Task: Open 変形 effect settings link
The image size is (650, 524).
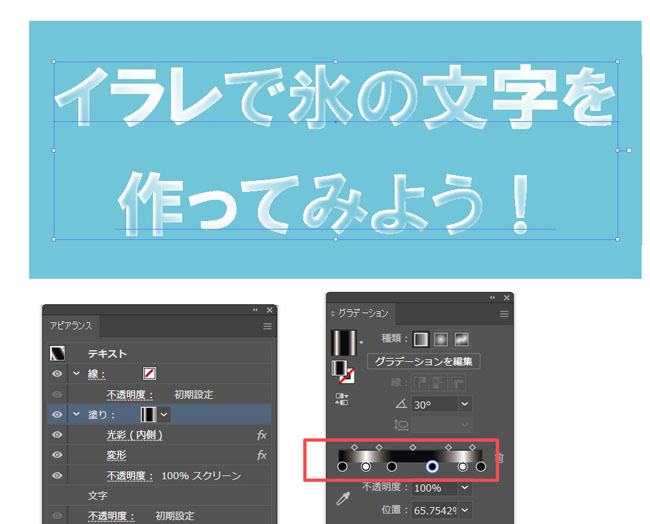Action: tap(116, 455)
